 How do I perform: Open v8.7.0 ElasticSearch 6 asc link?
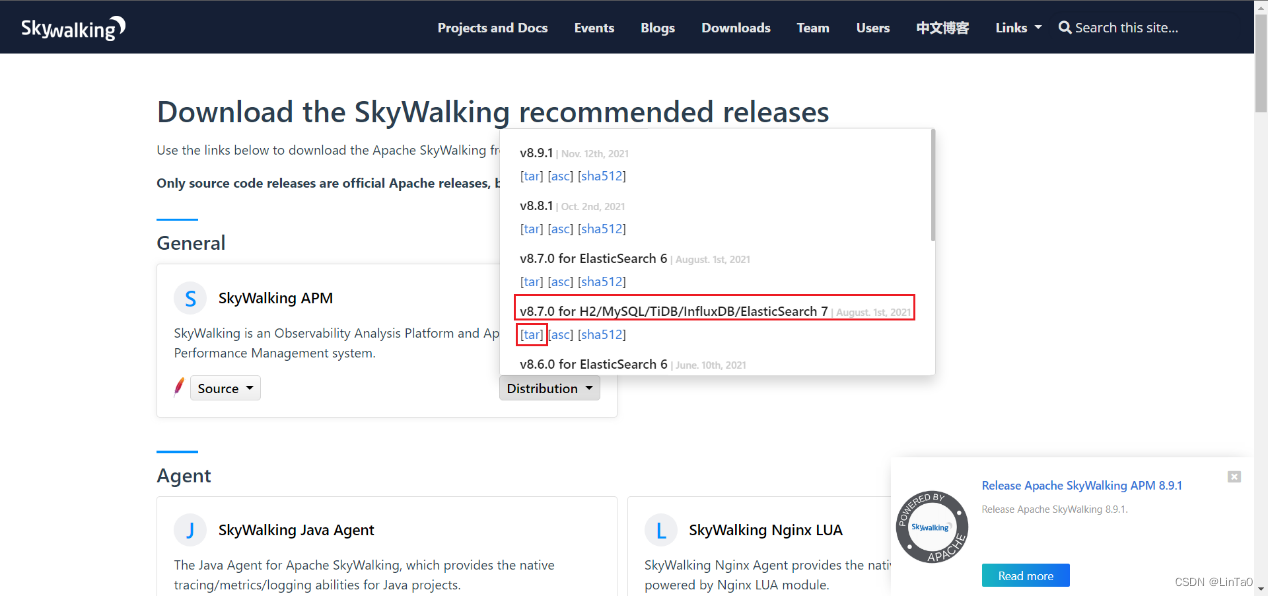point(561,282)
